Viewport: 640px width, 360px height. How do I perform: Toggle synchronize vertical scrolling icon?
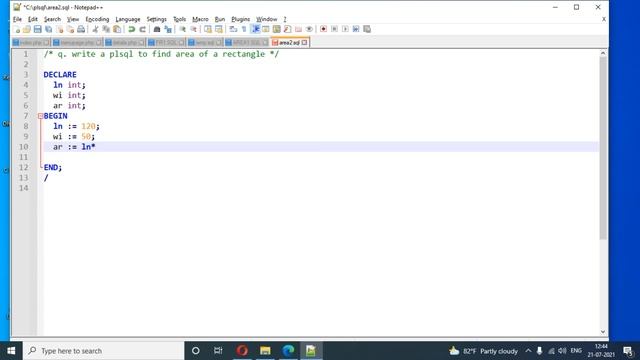coord(208,29)
